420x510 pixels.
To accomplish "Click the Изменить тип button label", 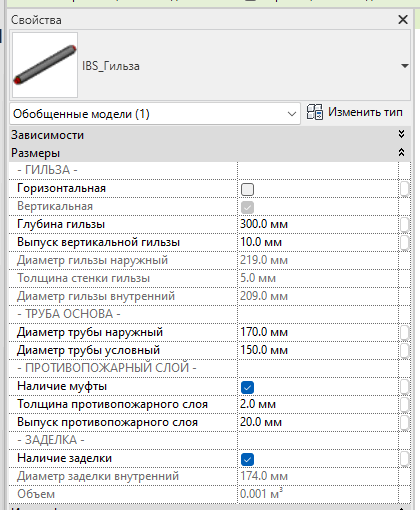I will click(x=365, y=112).
